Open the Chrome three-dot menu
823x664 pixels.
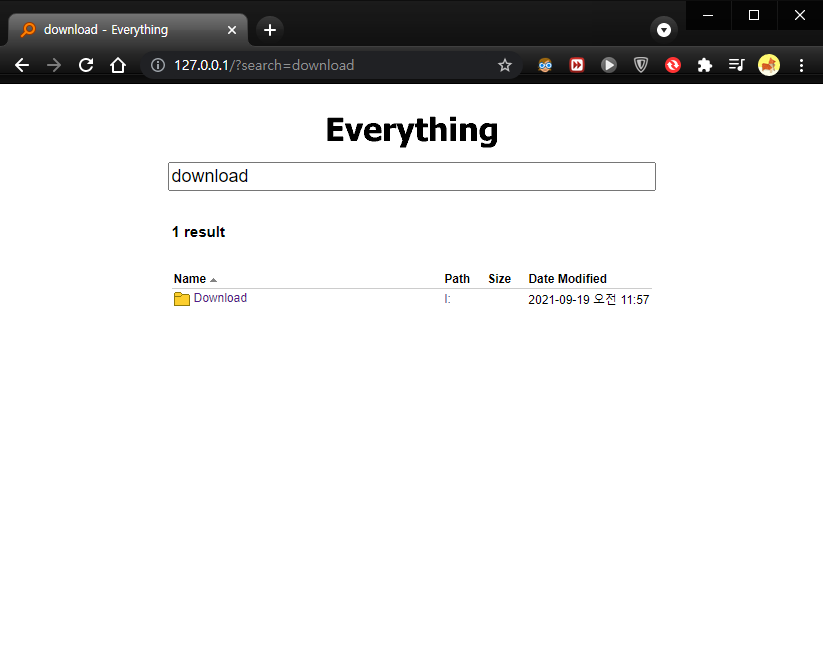[801, 65]
